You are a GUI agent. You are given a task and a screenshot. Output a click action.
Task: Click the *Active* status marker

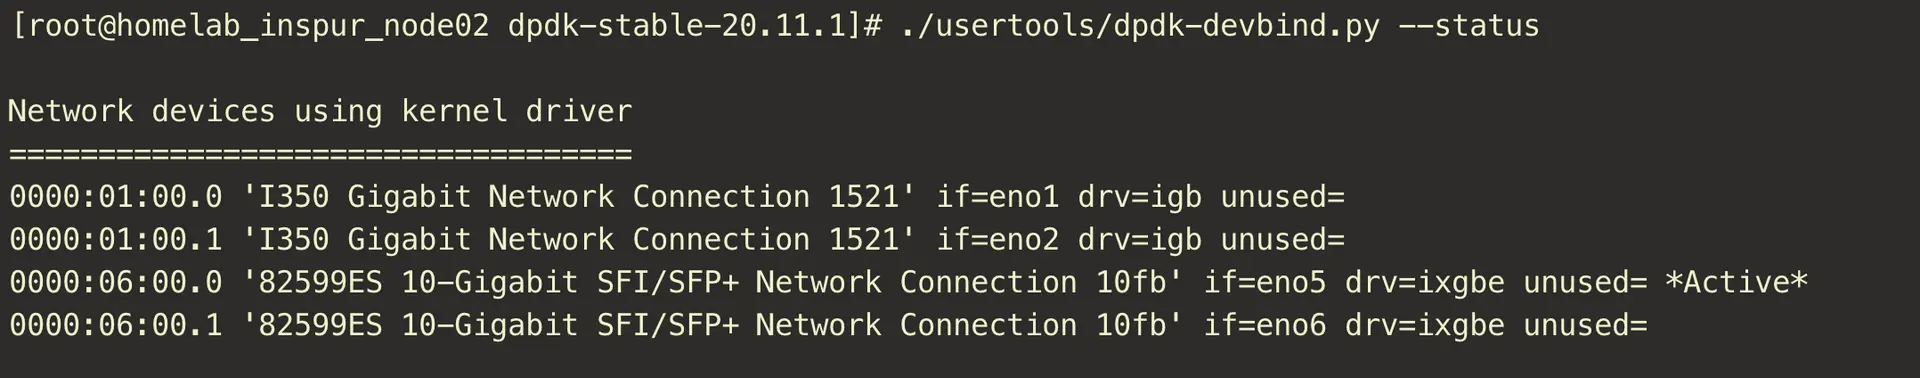point(1737,283)
